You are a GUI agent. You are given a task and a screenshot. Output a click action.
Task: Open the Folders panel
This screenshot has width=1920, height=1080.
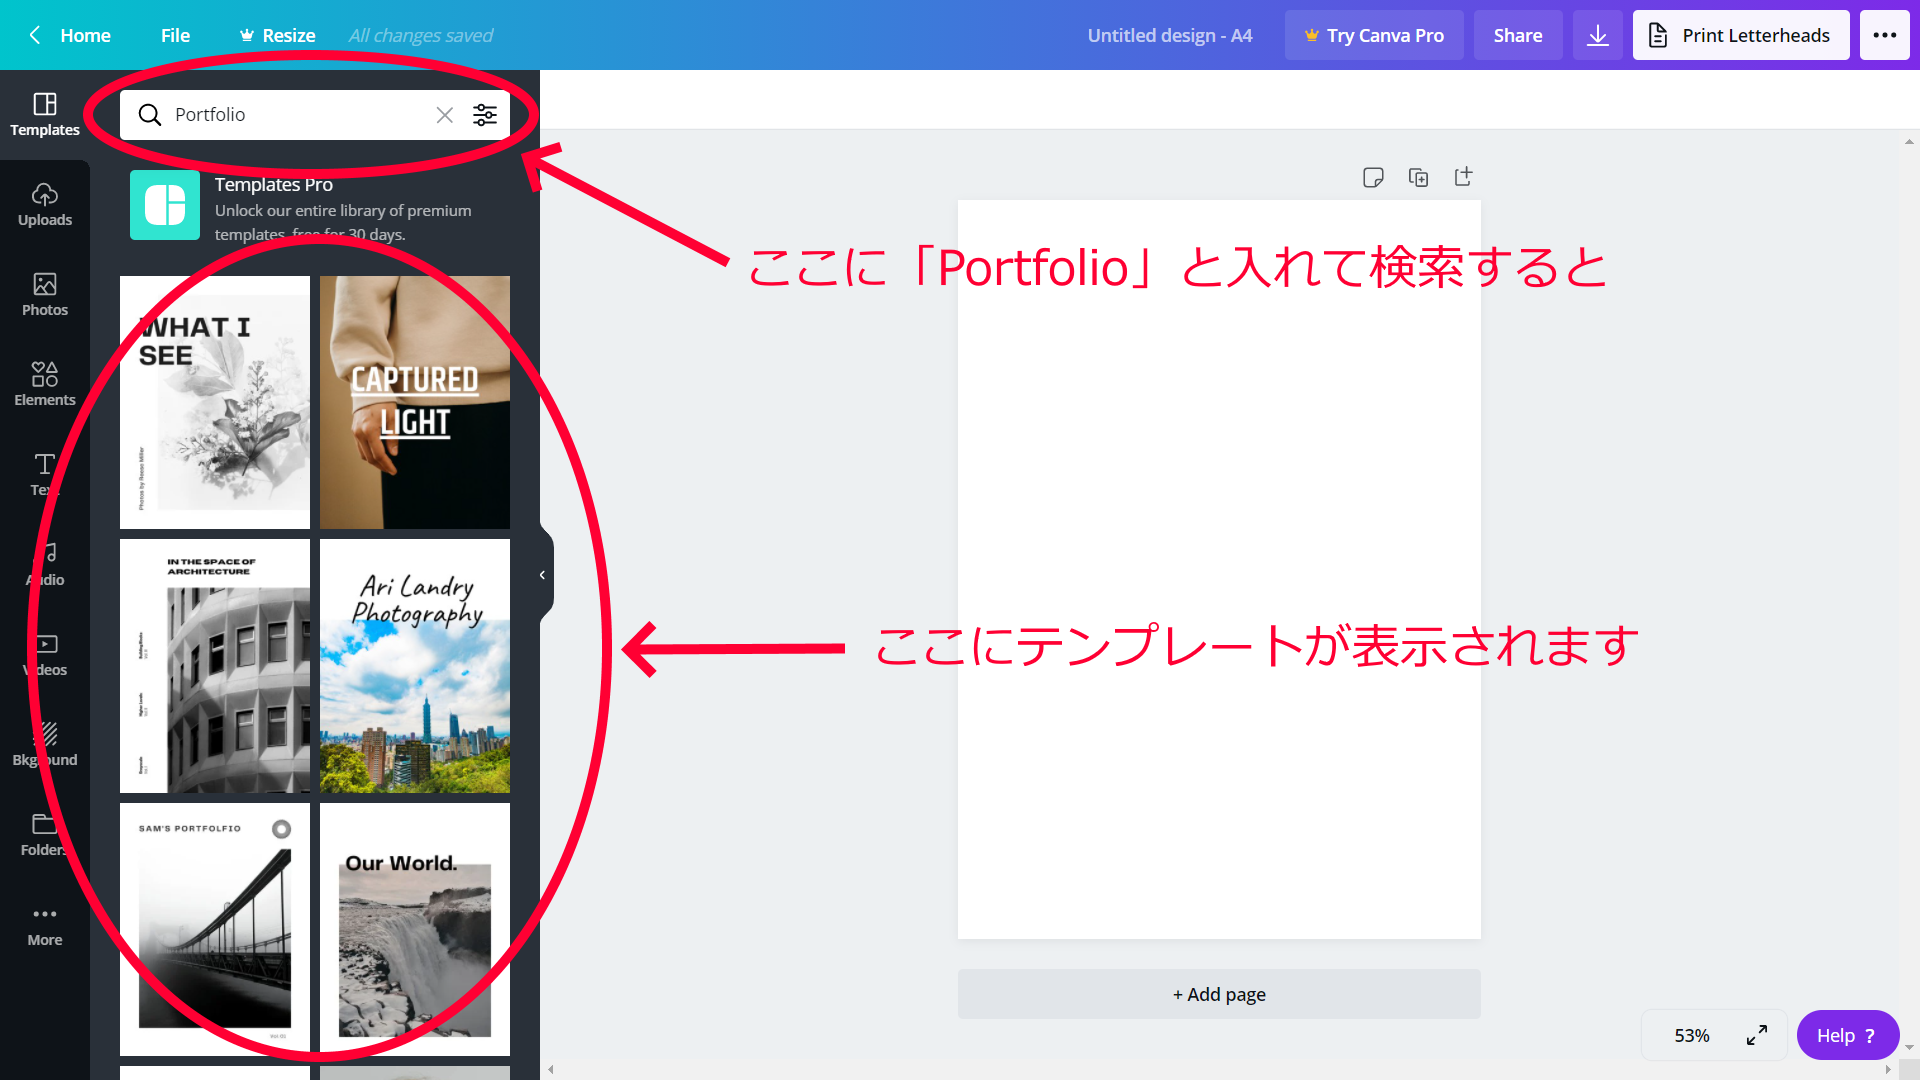tap(45, 835)
